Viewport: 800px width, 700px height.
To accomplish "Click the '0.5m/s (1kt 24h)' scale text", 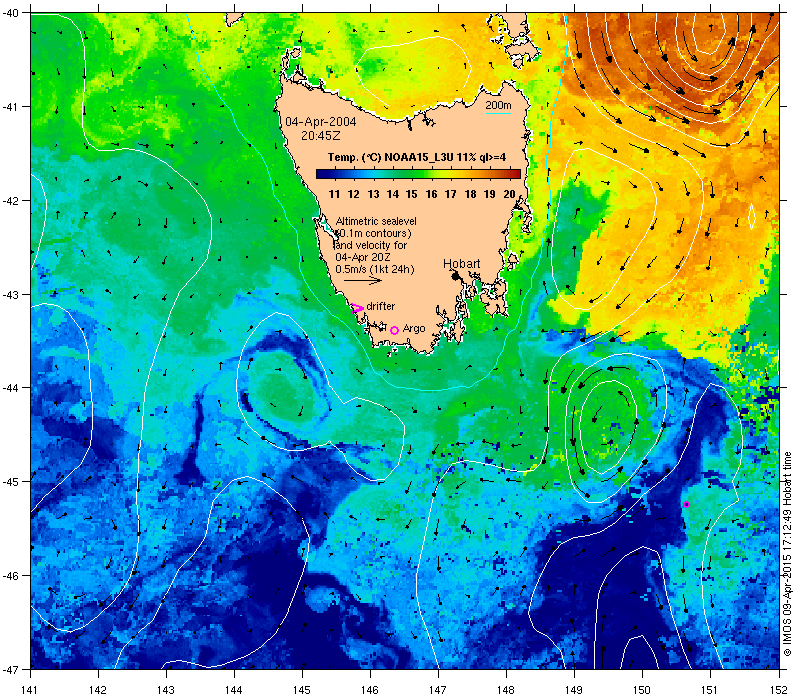I will coord(375,269).
